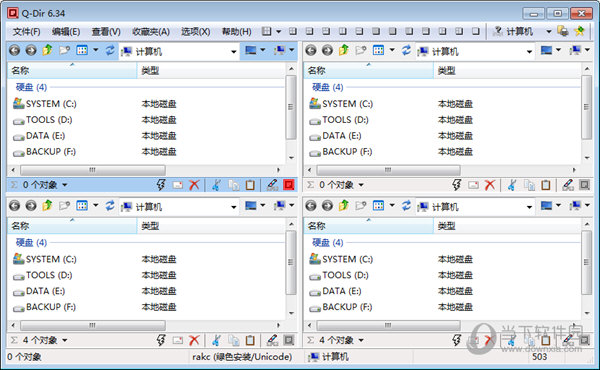This screenshot has width=600, height=370.
Task: Open the 帮助(H) menu
Action: (x=236, y=31)
